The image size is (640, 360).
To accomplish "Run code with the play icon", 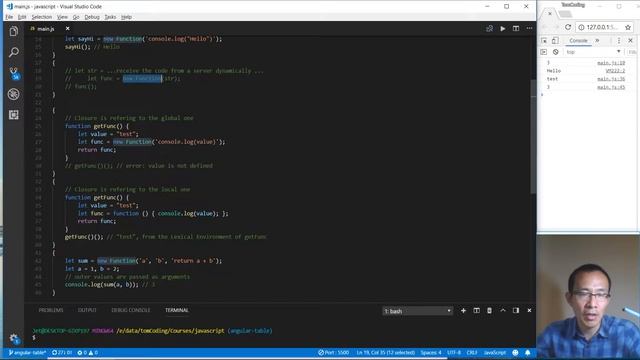I will [503, 29].
